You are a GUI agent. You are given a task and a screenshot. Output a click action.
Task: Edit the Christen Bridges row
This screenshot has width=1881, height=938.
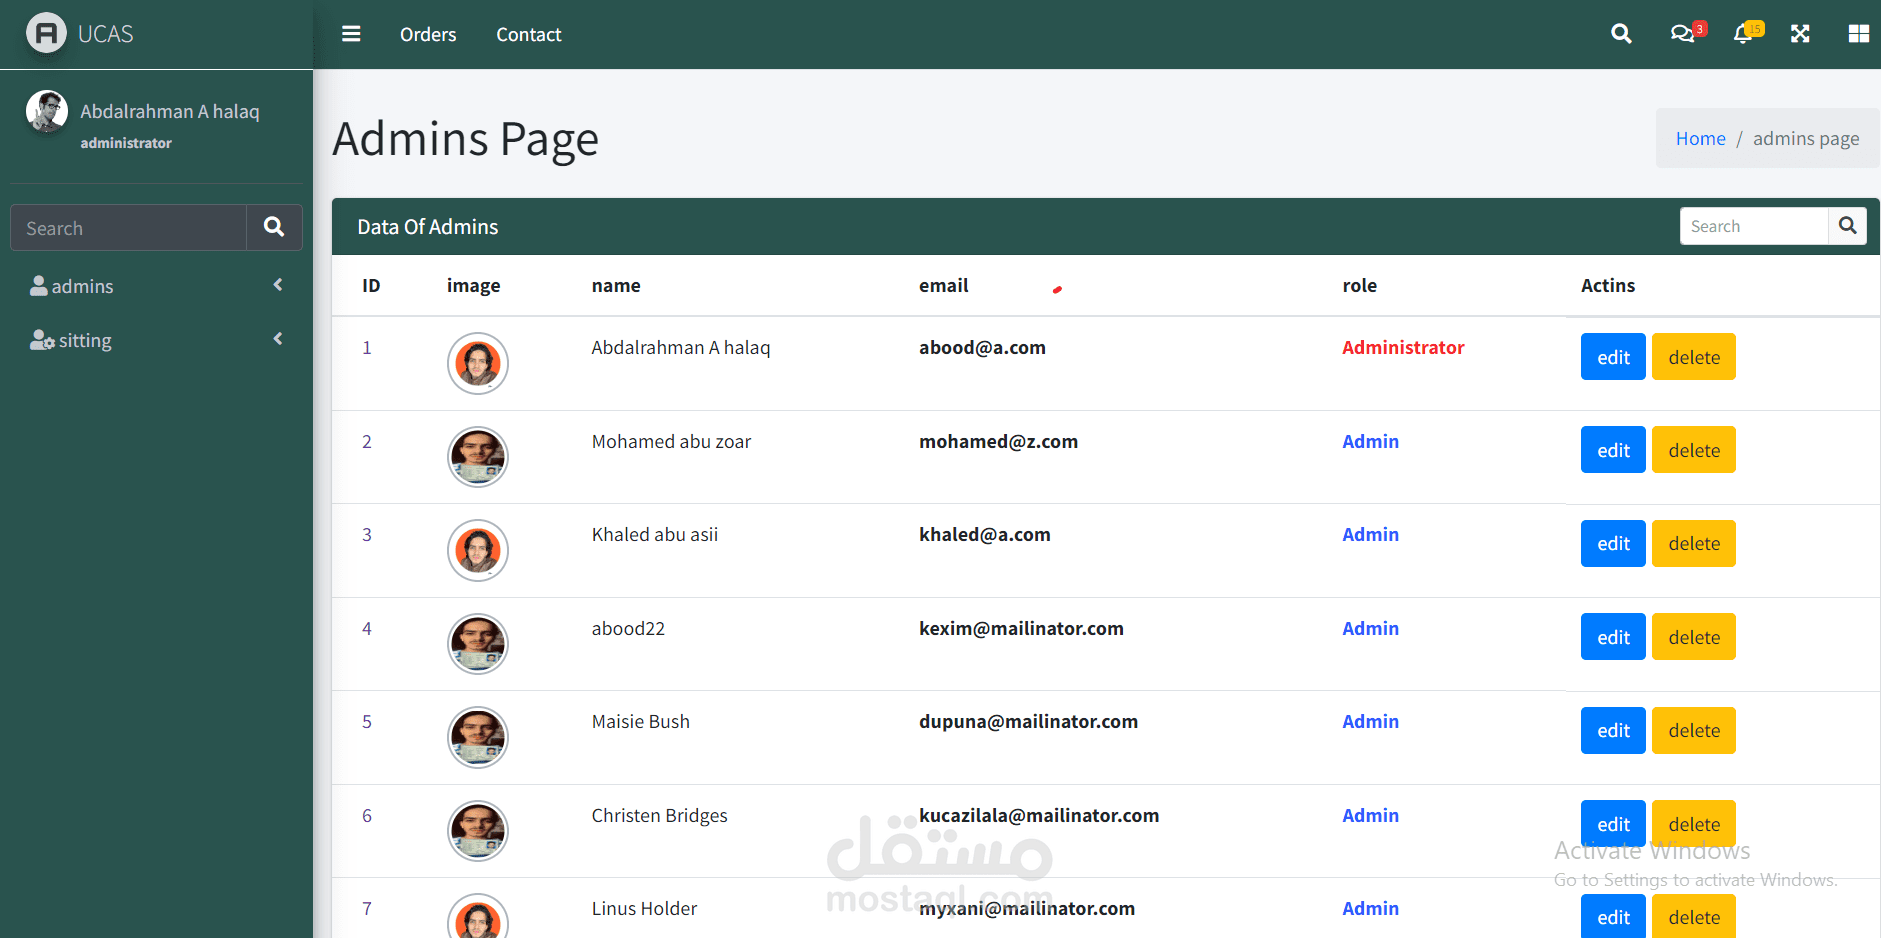tap(1613, 824)
